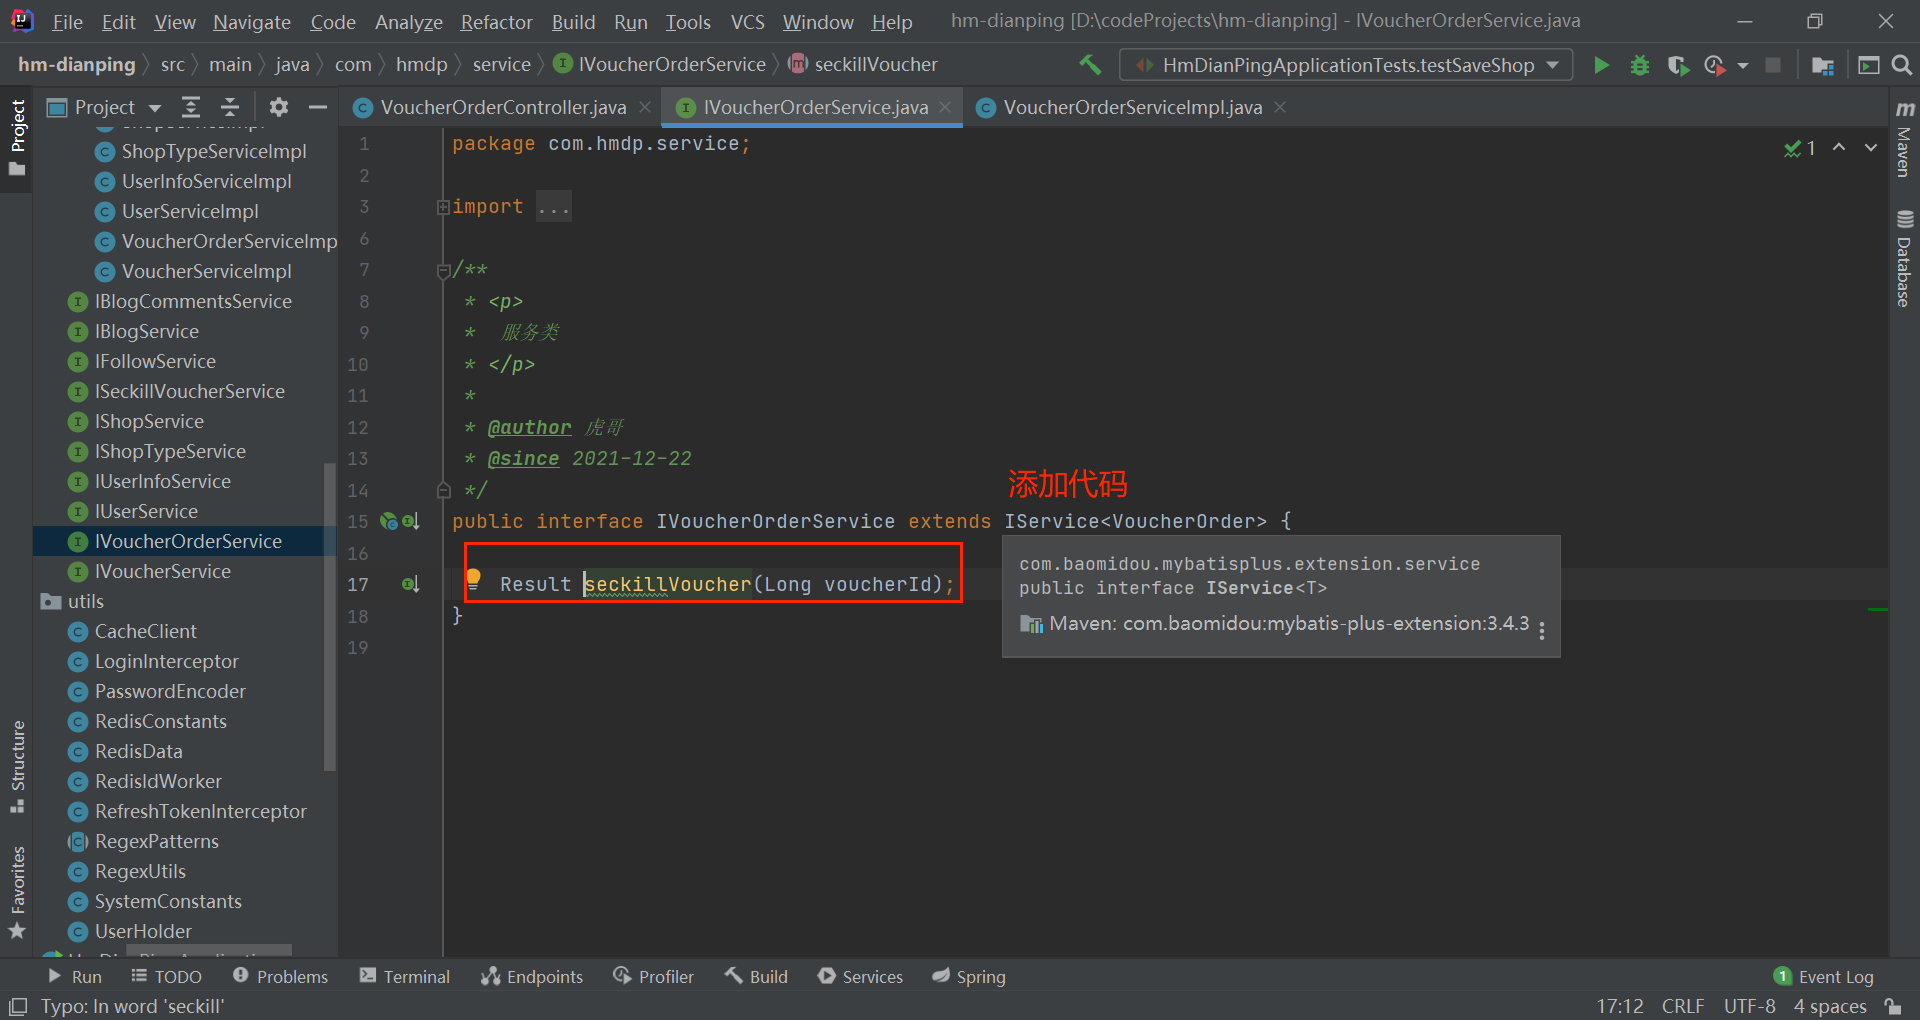Collapse all in Project panel
The height and width of the screenshot is (1020, 1921).
pyautogui.click(x=230, y=107)
